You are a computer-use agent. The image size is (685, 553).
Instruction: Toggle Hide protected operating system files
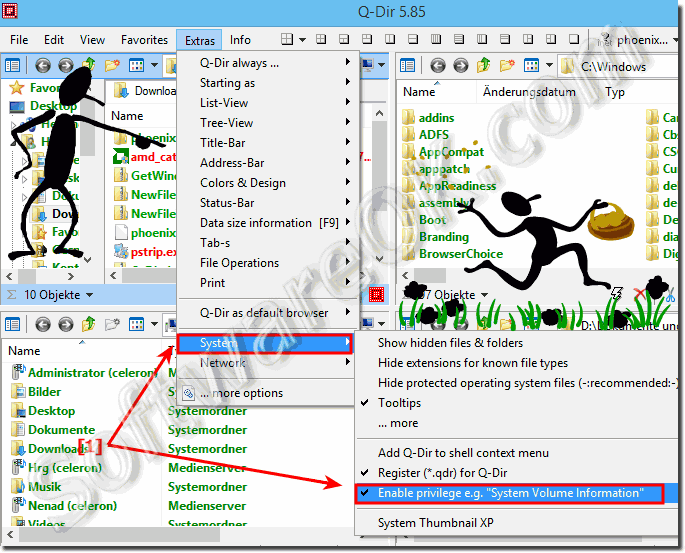click(x=516, y=383)
